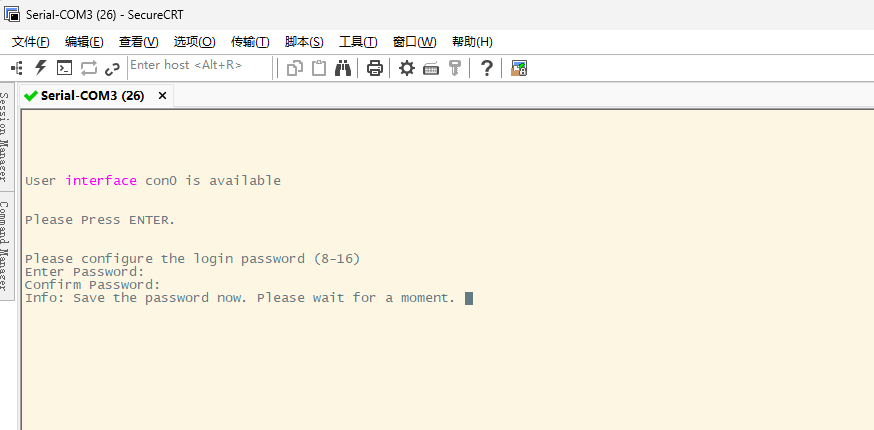Click the Public Key key icon

455,69
